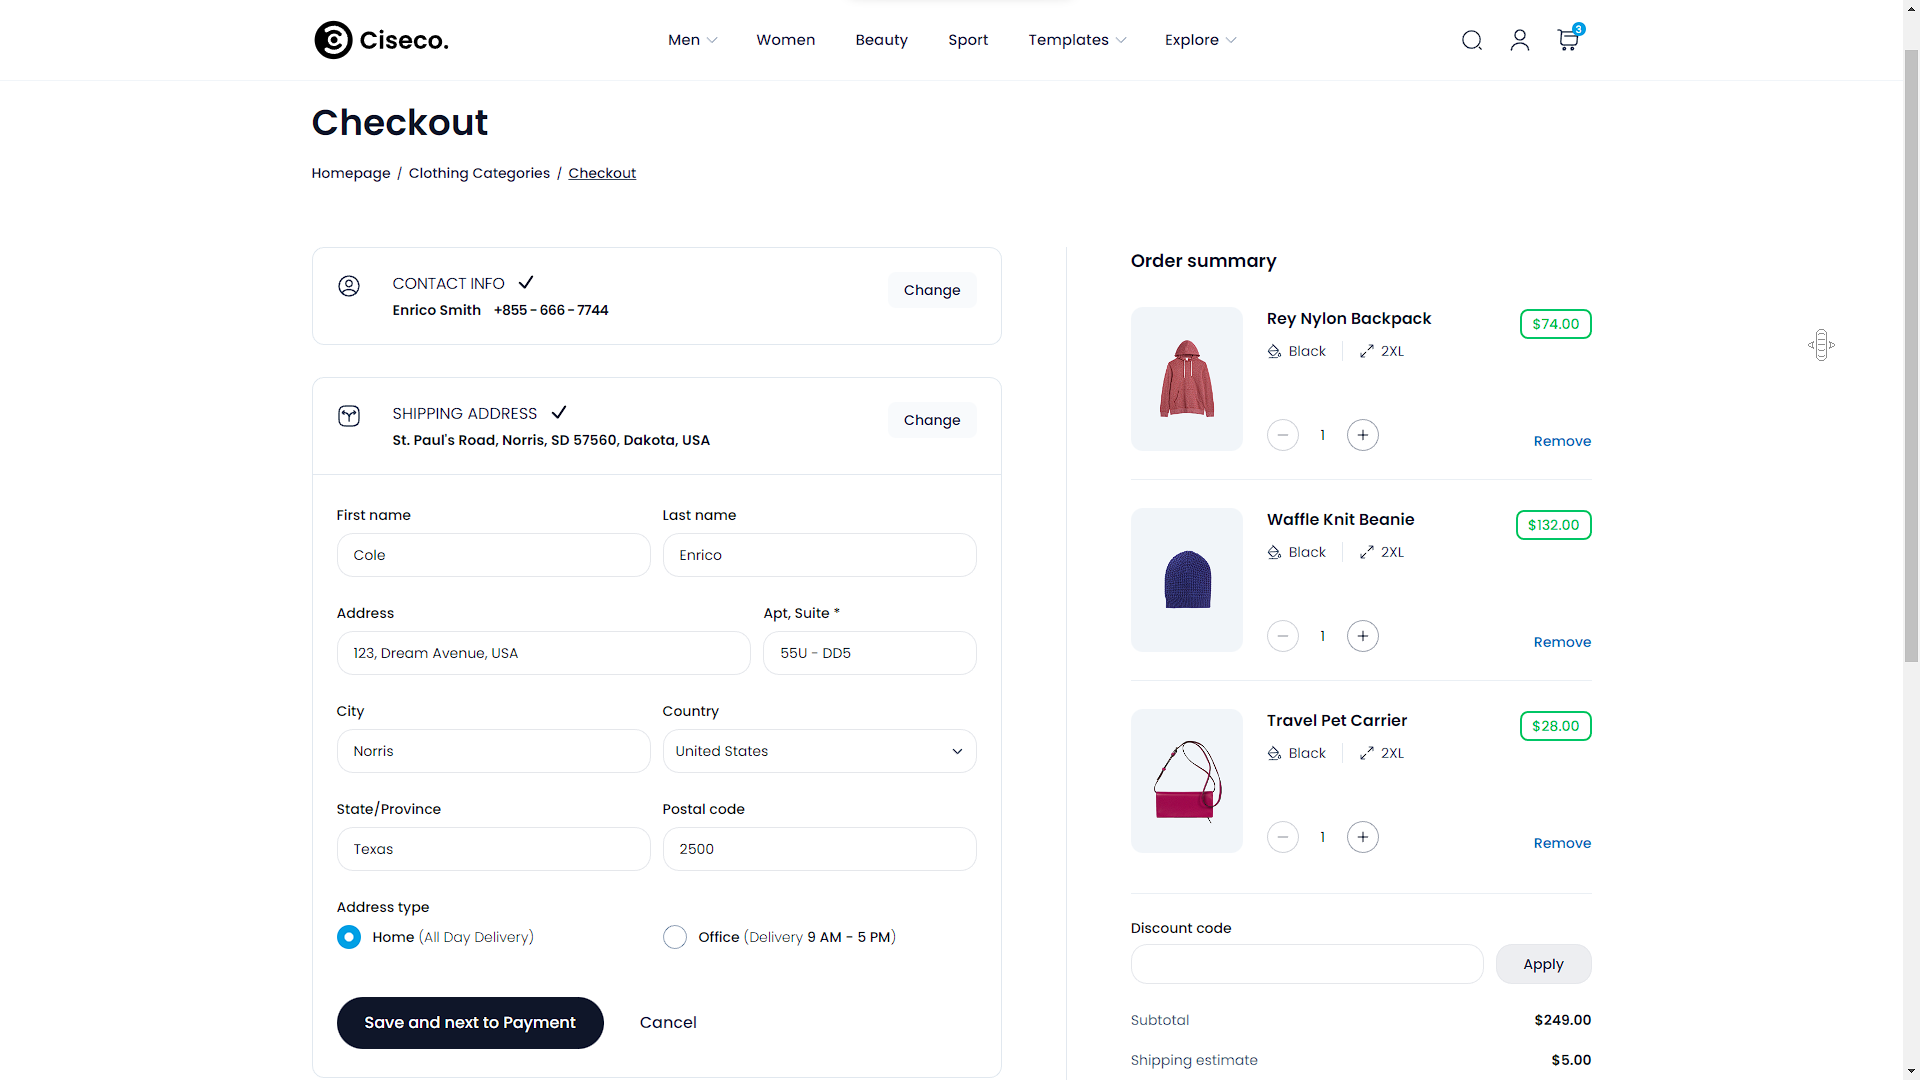The image size is (1920, 1080).
Task: Open the Women menu item
Action: pyautogui.click(x=785, y=40)
